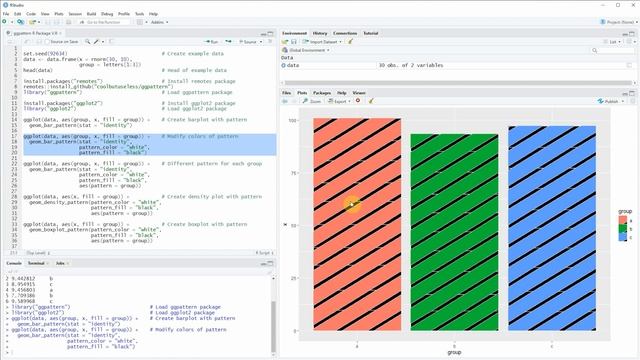Viewport: 640px width, 360px height.
Task: Click the Open File folder icon
Action: pos(32,22)
